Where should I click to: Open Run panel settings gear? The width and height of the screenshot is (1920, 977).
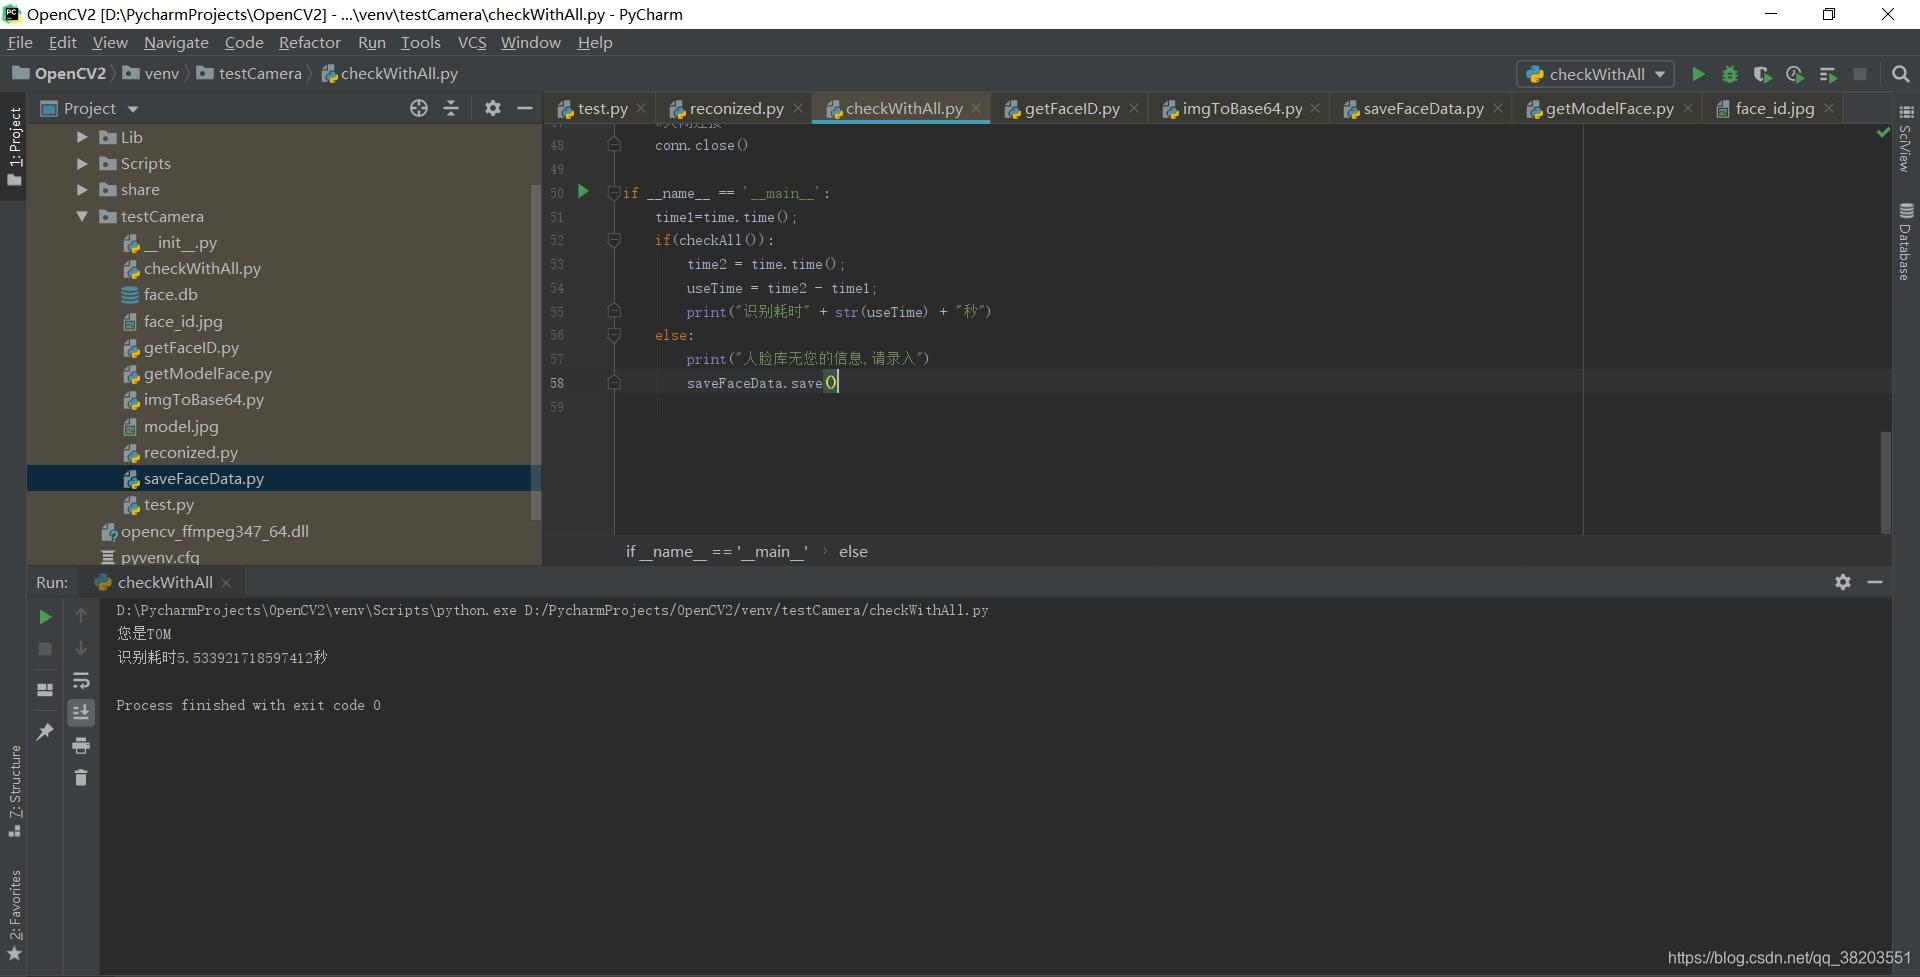[x=1843, y=582]
